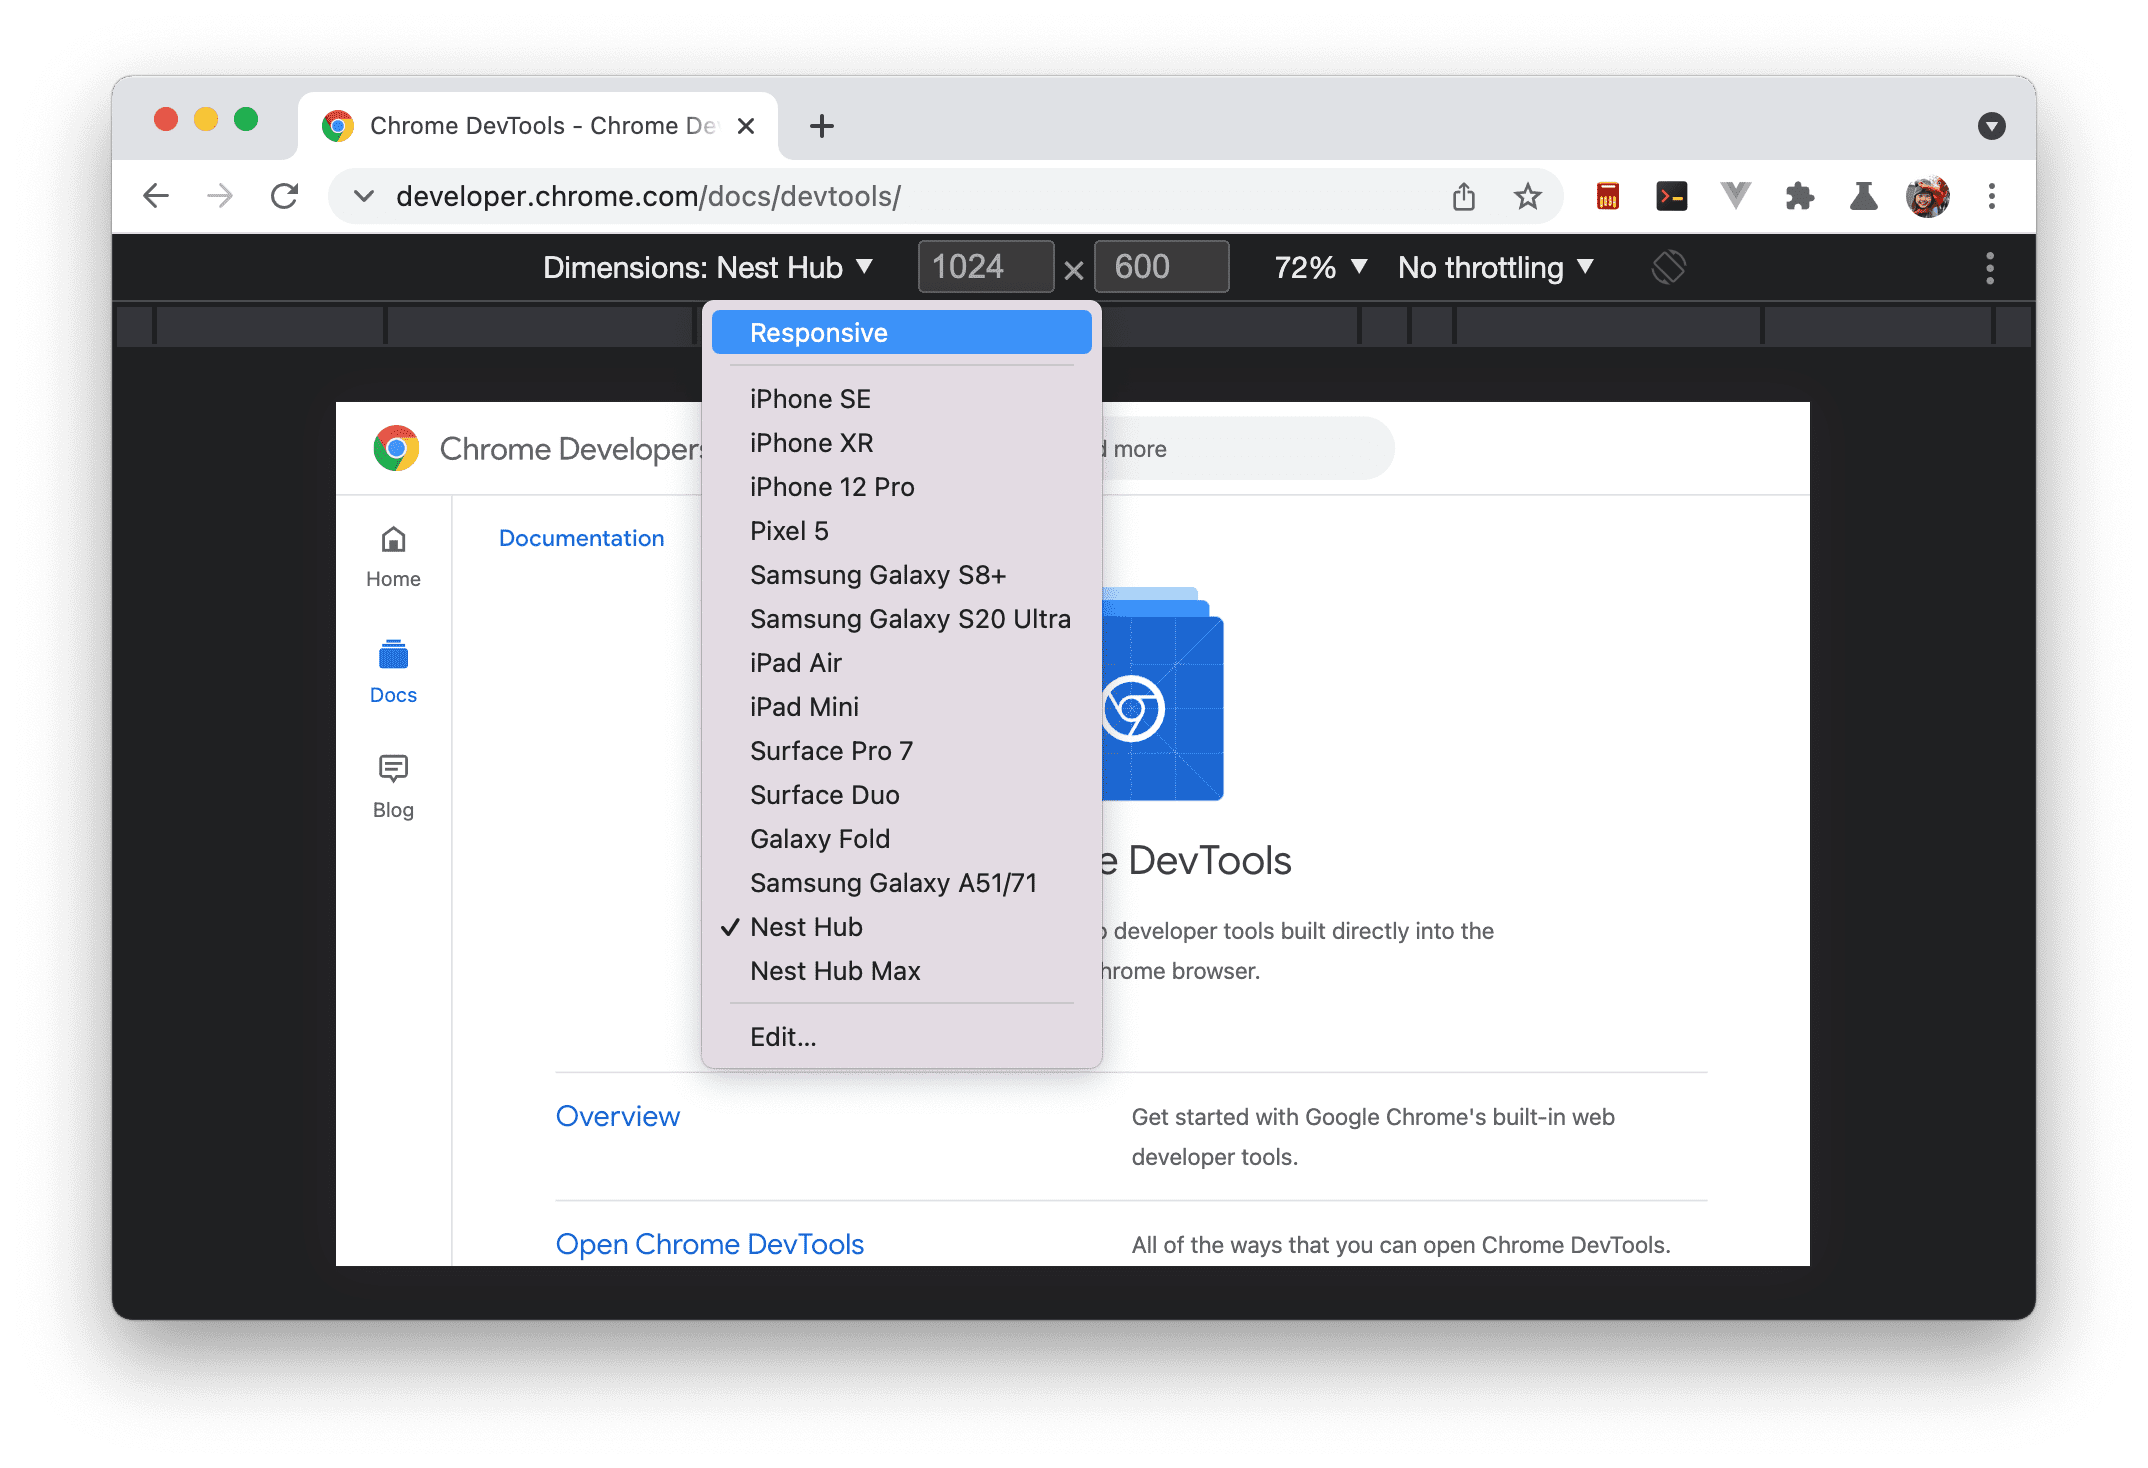Select iPhone SE from device list

(811, 398)
